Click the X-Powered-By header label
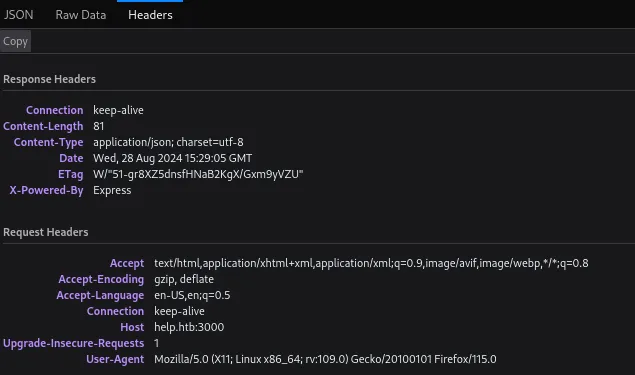635x375 pixels. (x=47, y=190)
